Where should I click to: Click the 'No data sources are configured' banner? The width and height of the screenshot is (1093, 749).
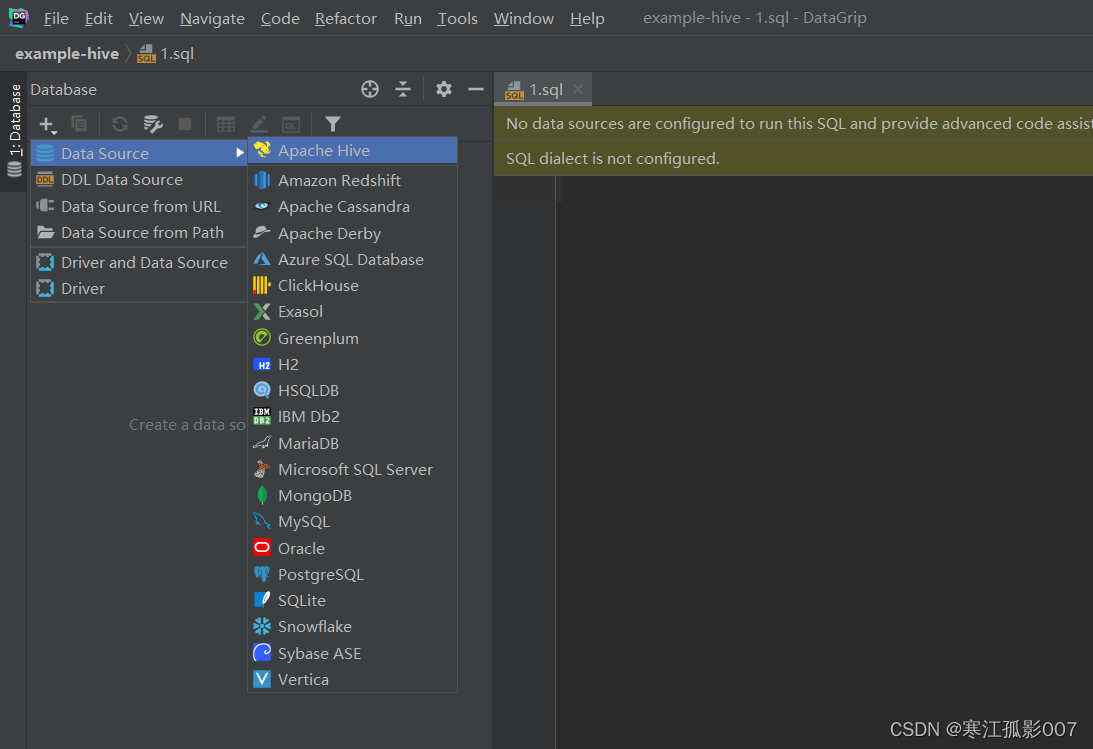[x=793, y=124]
